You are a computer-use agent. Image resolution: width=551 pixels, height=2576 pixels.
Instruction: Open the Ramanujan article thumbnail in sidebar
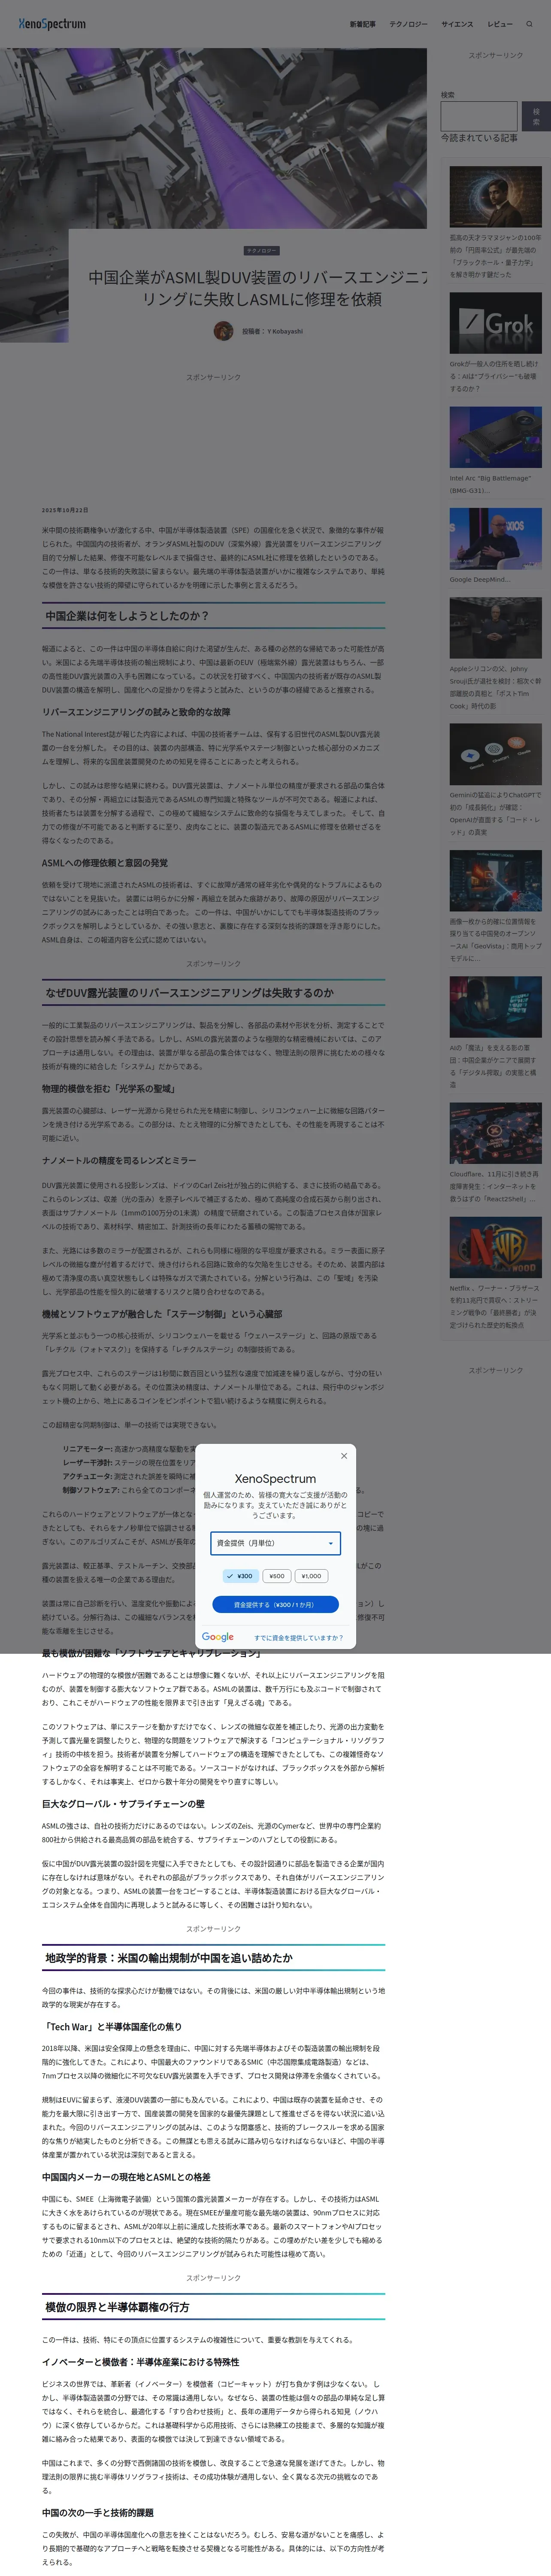[495, 196]
